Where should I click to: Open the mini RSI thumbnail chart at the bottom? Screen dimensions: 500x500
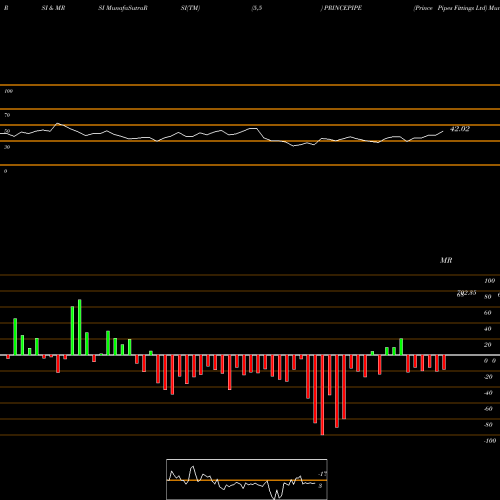click(247, 479)
